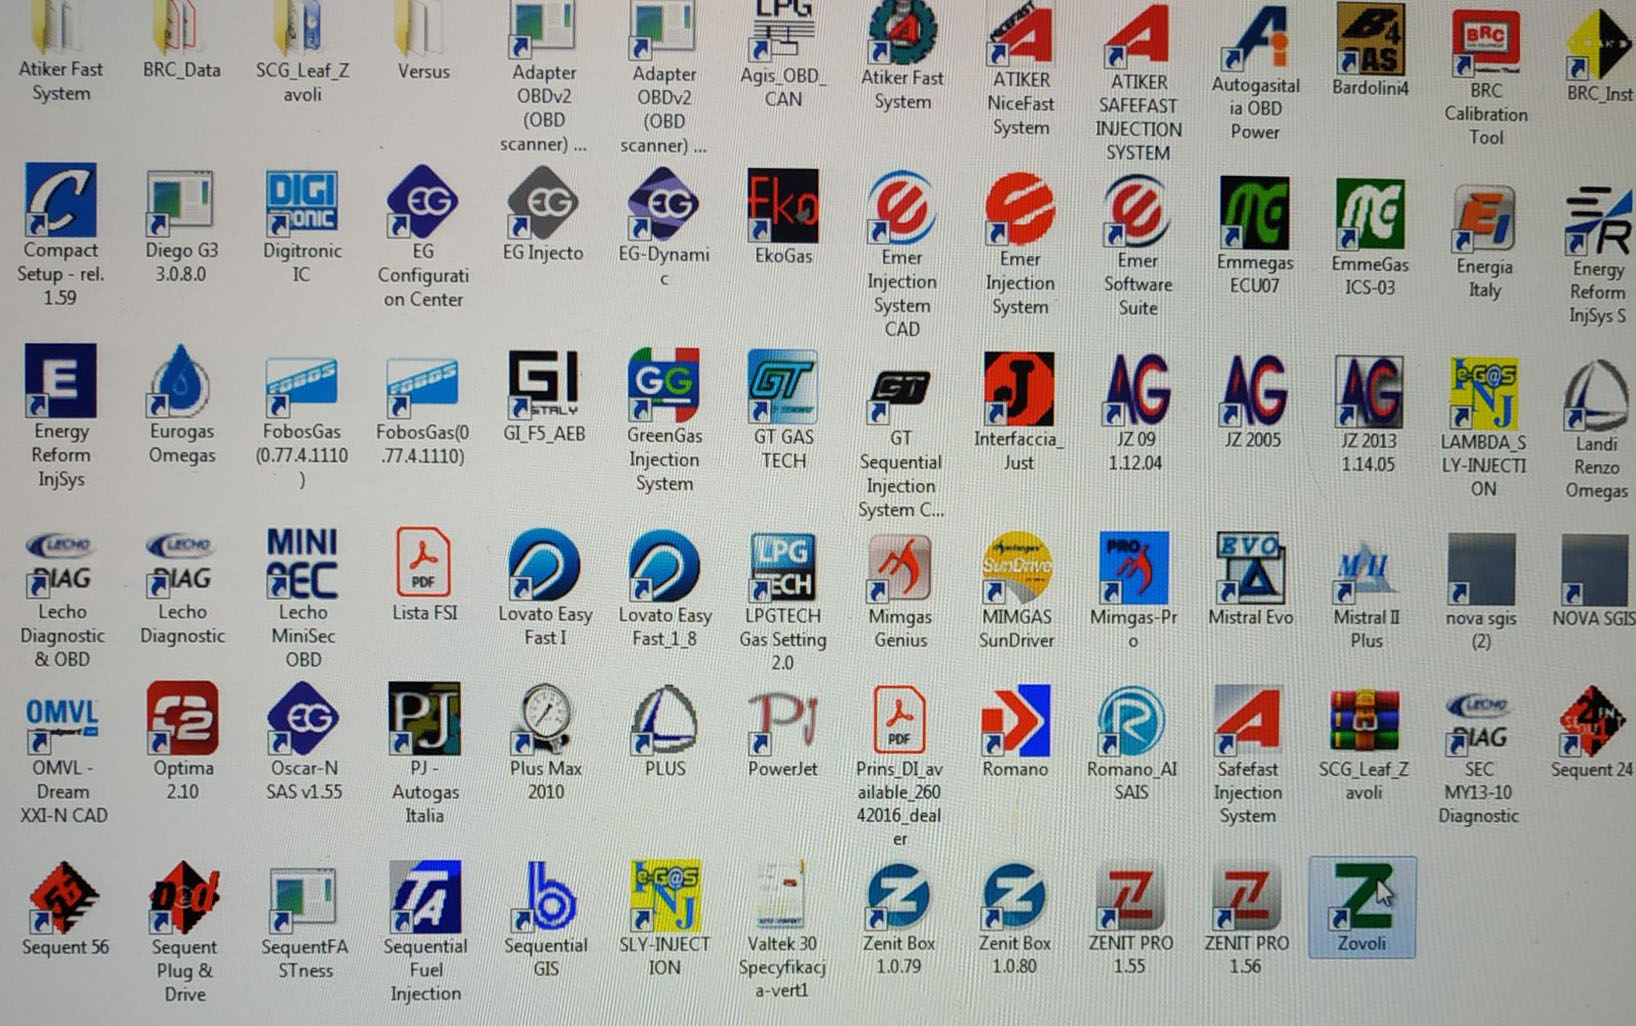Image resolution: width=1636 pixels, height=1026 pixels.
Task: Open Sequential Fuel Injection shortcut
Action: click(x=425, y=932)
